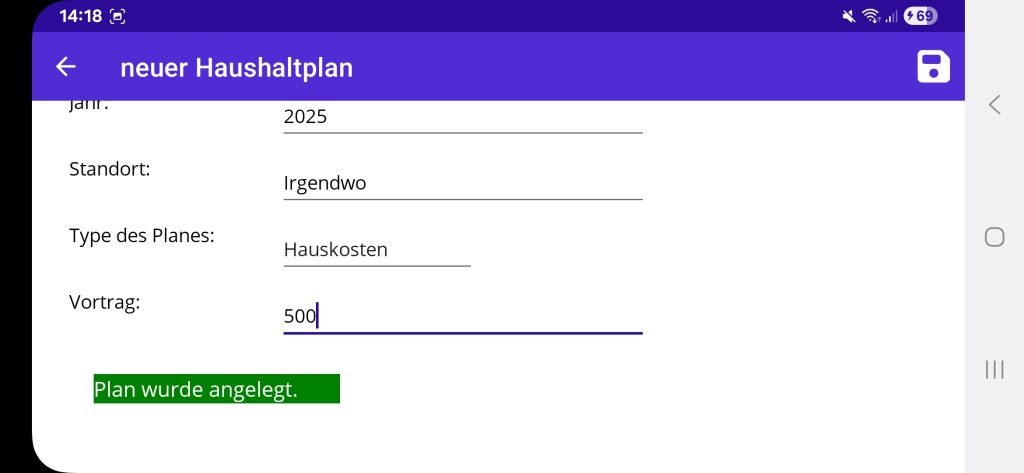1024x473 pixels.
Task: Tap the "neuer Haushaltplan" title
Action: tap(236, 67)
